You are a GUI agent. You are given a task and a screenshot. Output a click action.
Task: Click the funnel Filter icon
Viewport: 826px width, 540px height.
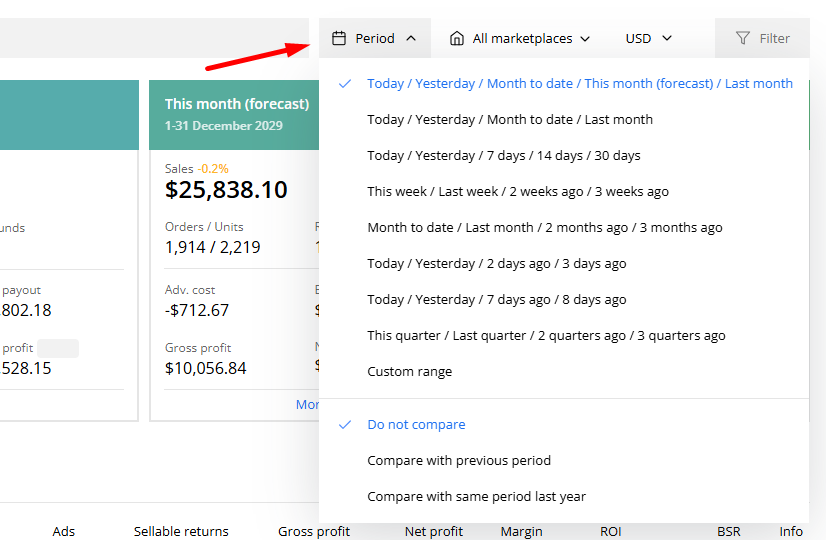743,38
